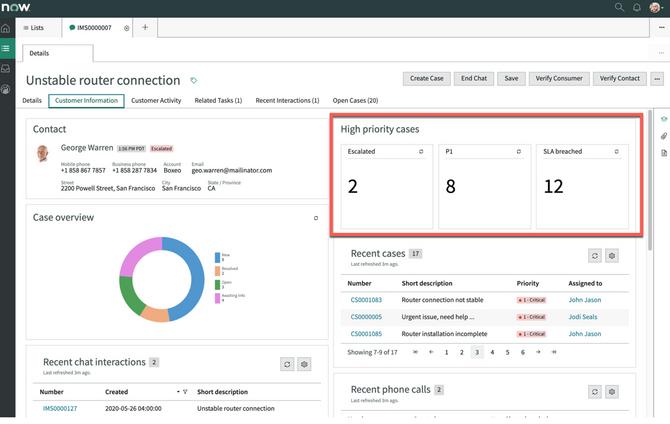Screen dimensions: 670x424
Task: Open the bottom circular icon in the left sidebar
Action: click(x=6, y=89)
